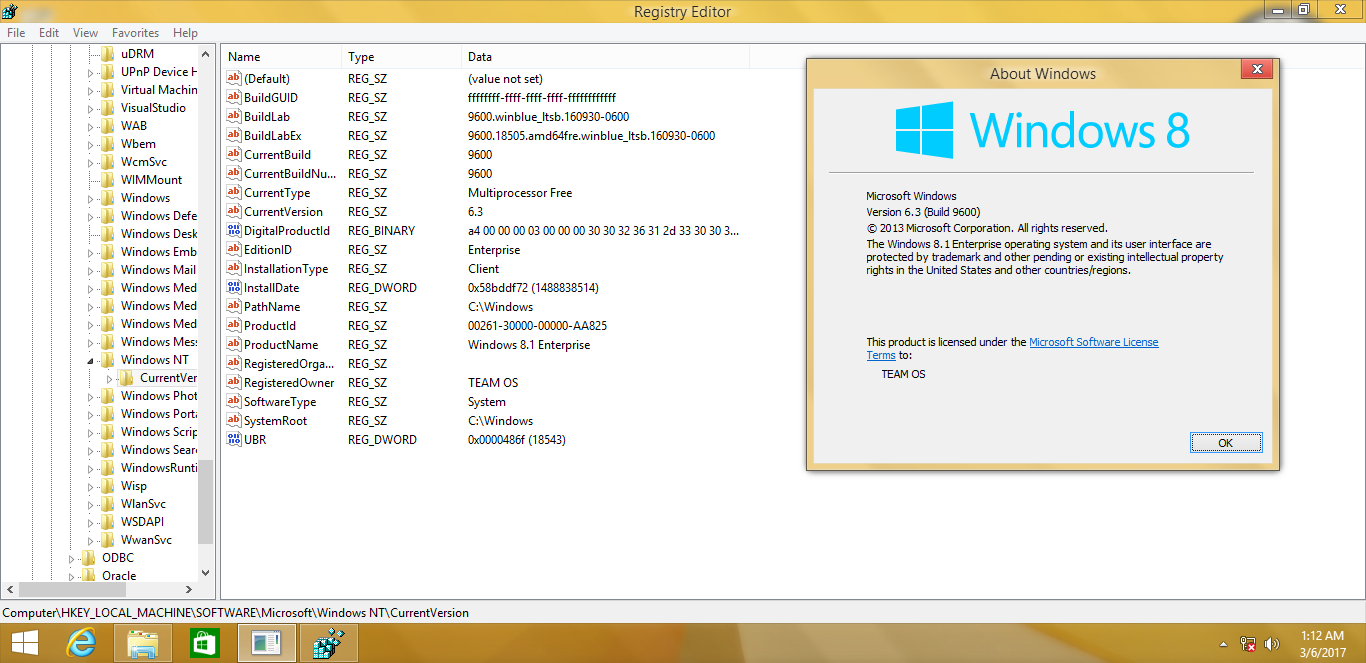1366x663 pixels.
Task: Select the WlanSvc key in tree
Action: pyautogui.click(x=143, y=504)
